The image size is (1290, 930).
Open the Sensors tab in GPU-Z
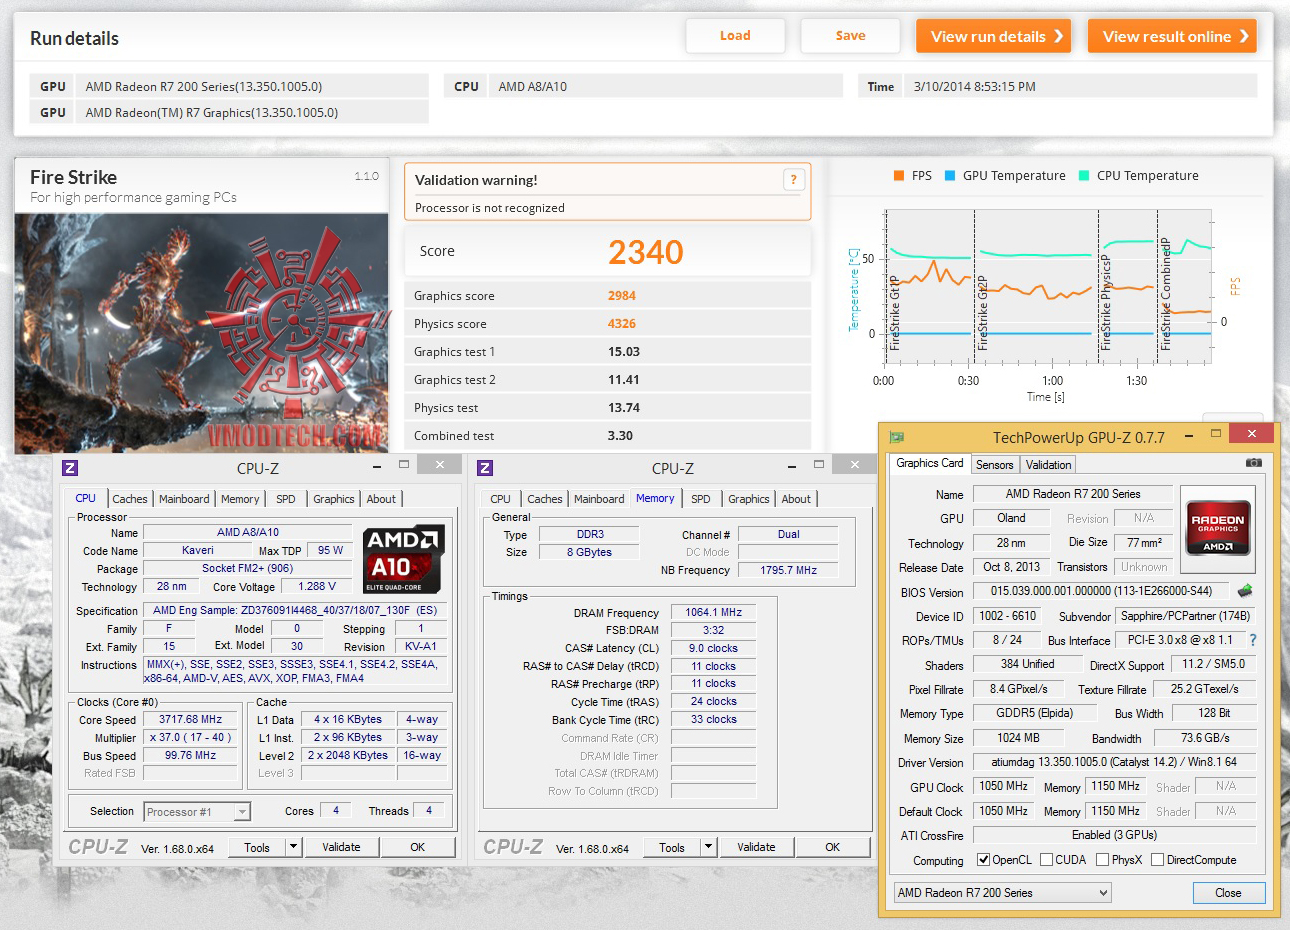(994, 465)
